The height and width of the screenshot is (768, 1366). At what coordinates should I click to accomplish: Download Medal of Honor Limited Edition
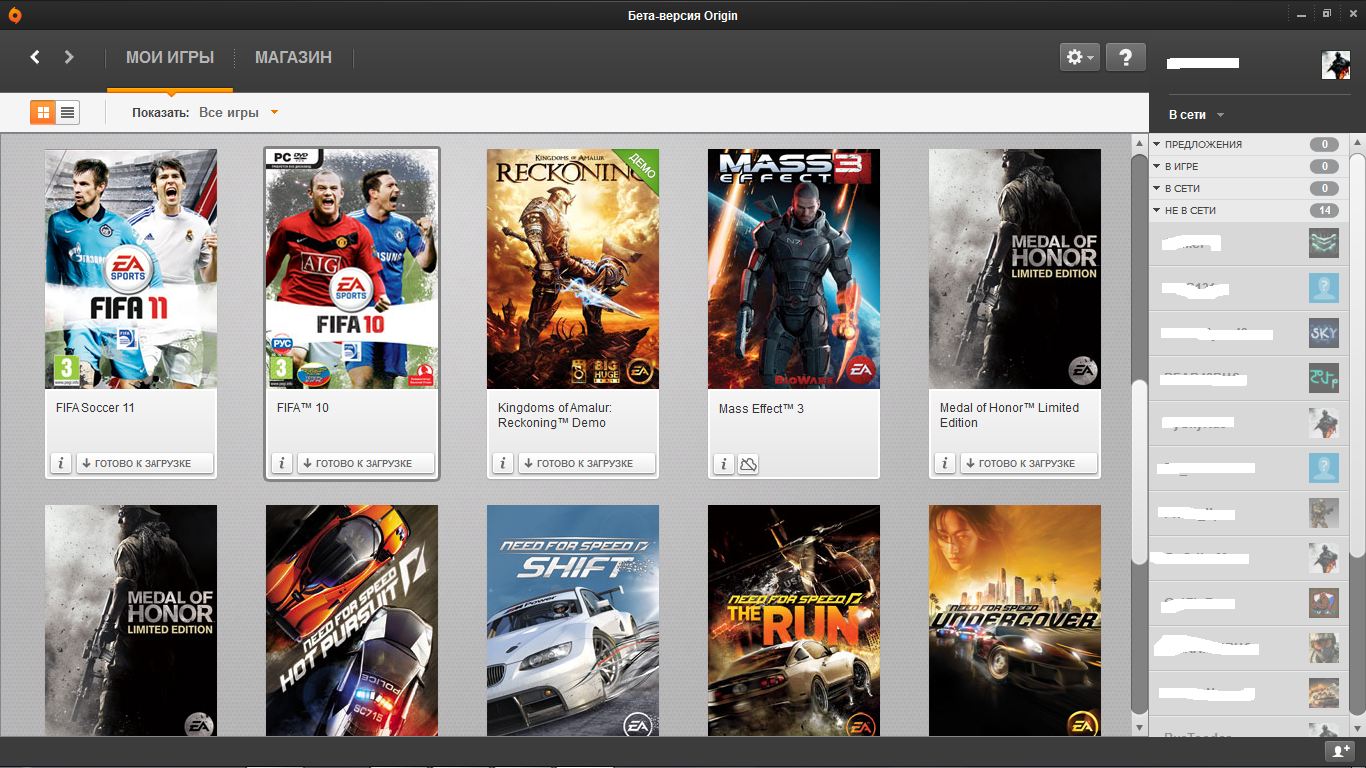point(1029,463)
